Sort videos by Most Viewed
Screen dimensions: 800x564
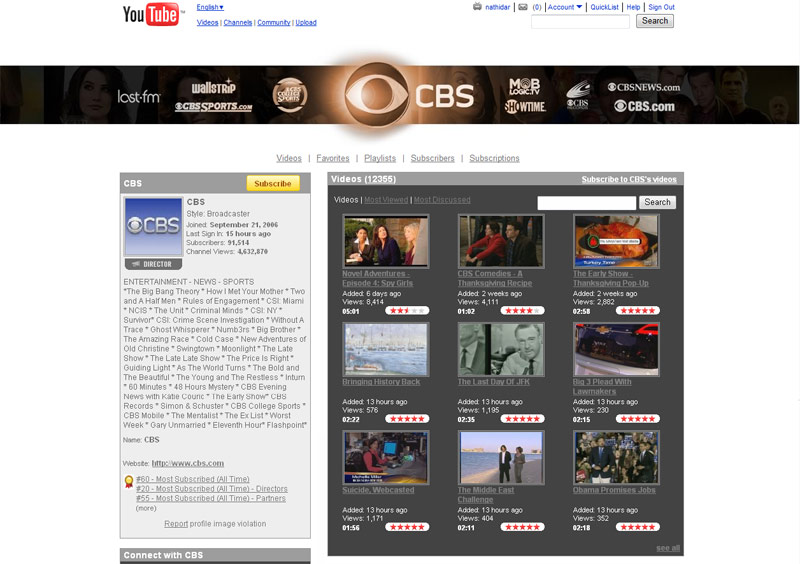[386, 200]
